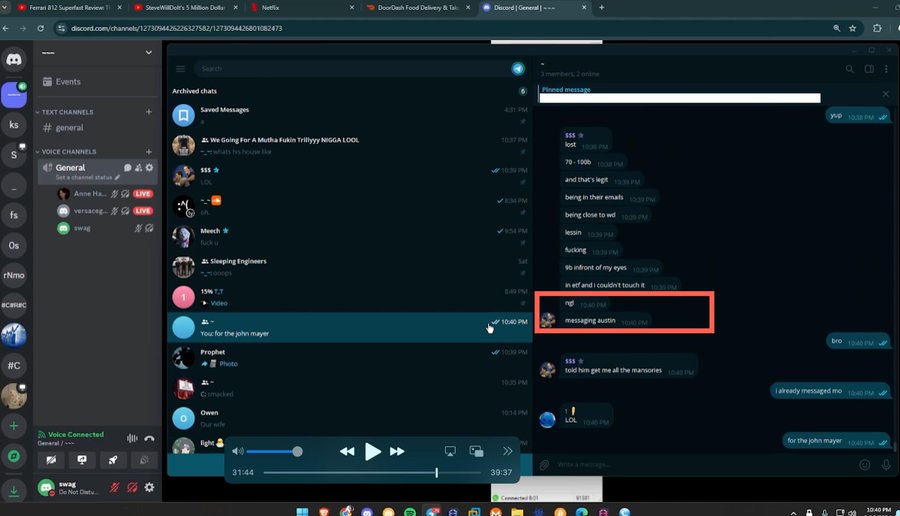Open the Download Apps icon in Discord
The image size is (900, 516).
coord(14,491)
